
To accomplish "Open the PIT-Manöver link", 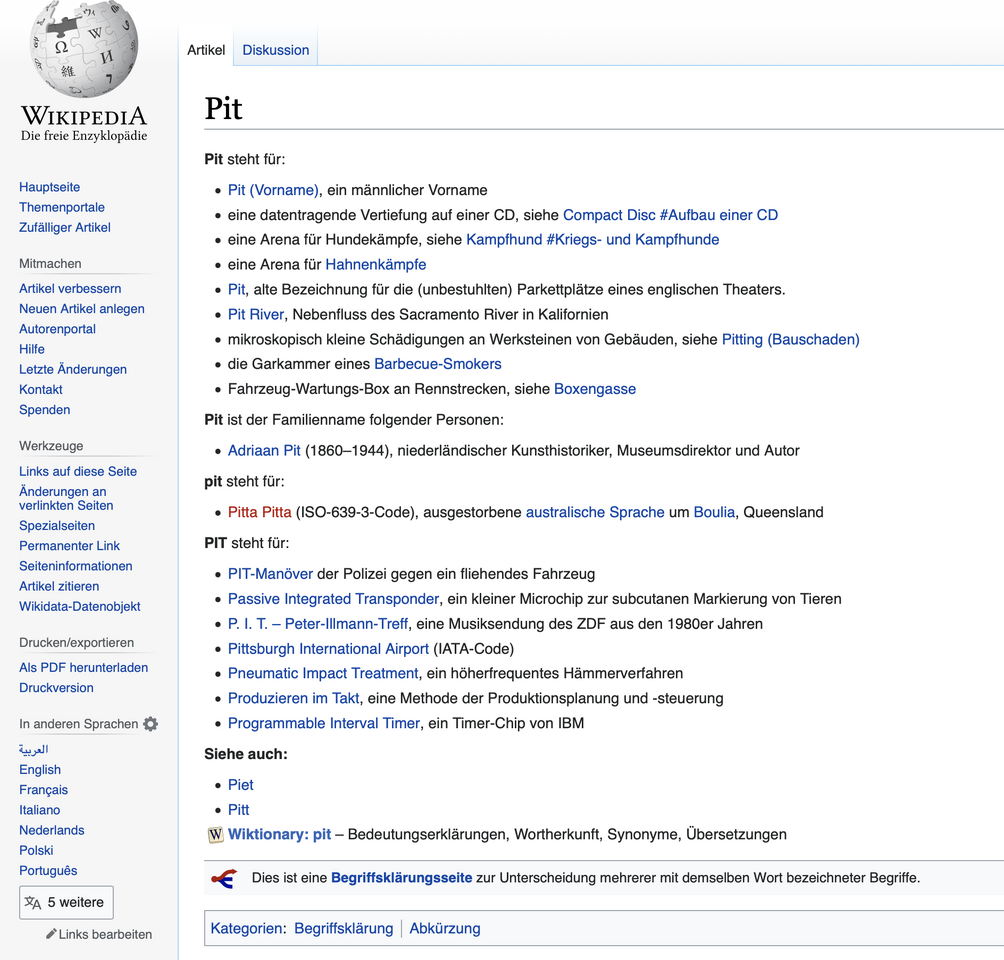I will (271, 574).
